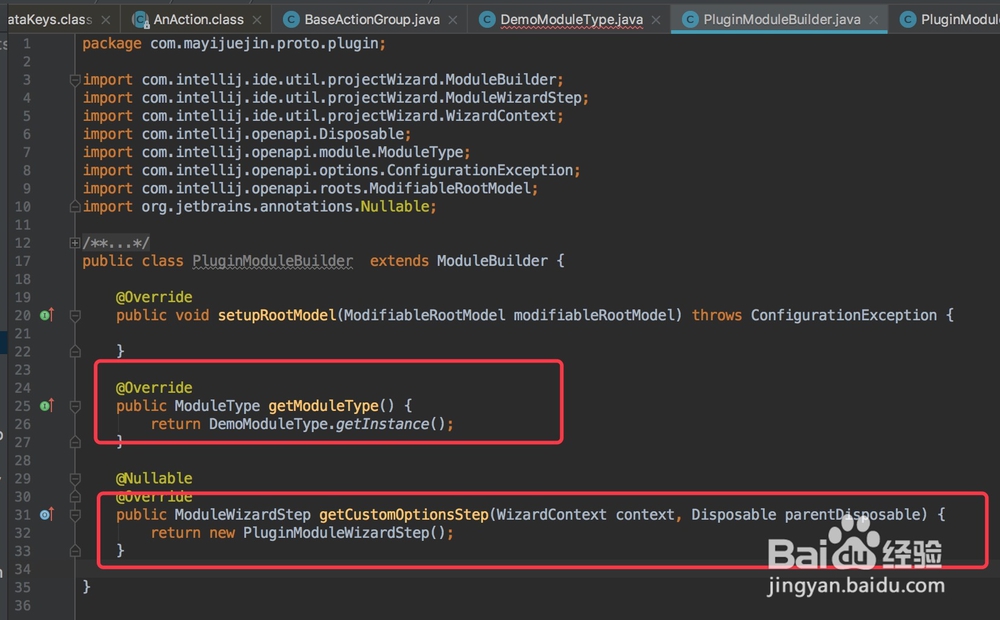This screenshot has height=620, width=1000.
Task: Click the Java icon on DemoModuleType.java tab
Action: [x=486, y=18]
